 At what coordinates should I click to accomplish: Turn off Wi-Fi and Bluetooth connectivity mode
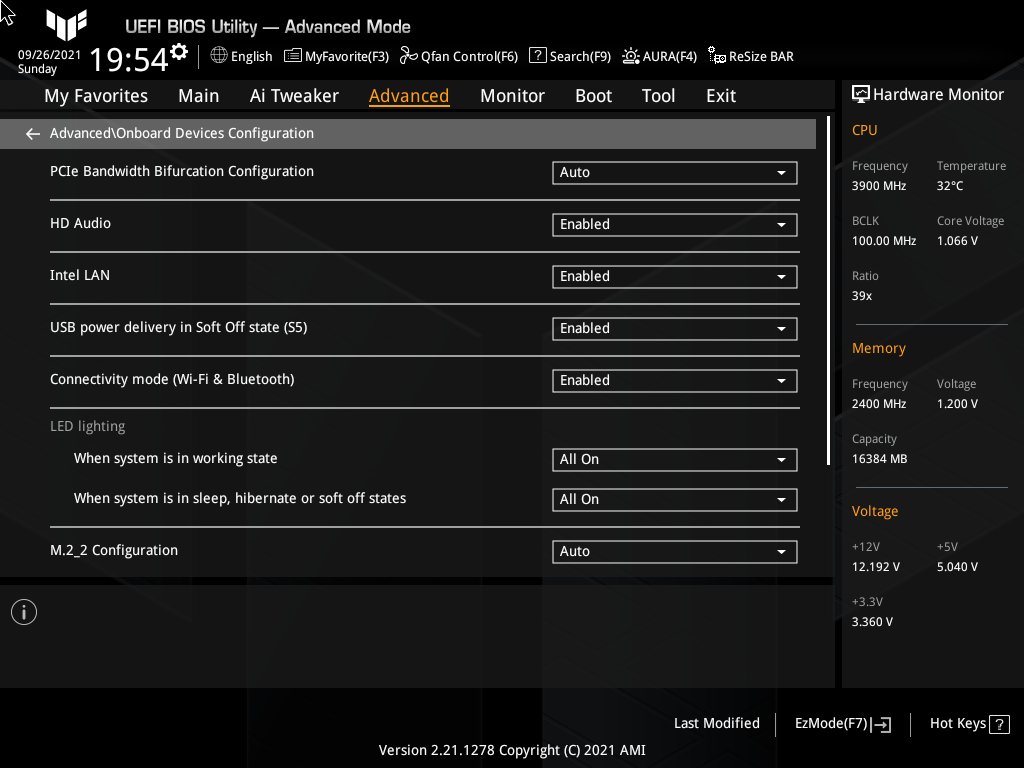pyautogui.click(x=674, y=380)
